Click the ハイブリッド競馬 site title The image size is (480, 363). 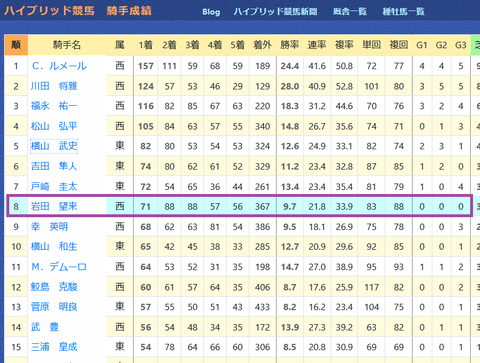pos(49,11)
